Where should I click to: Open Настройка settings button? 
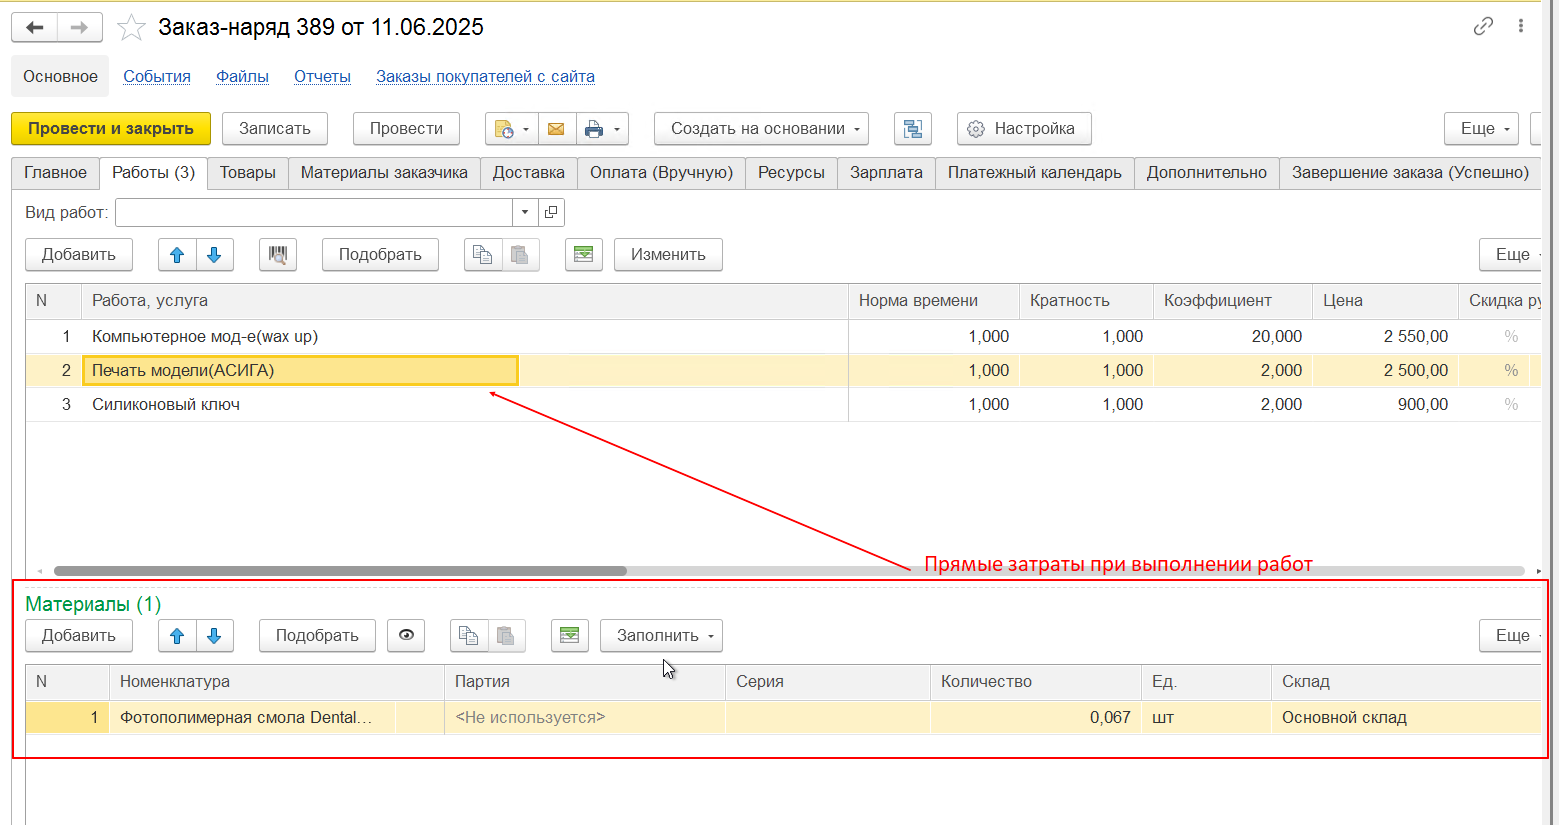click(1024, 129)
